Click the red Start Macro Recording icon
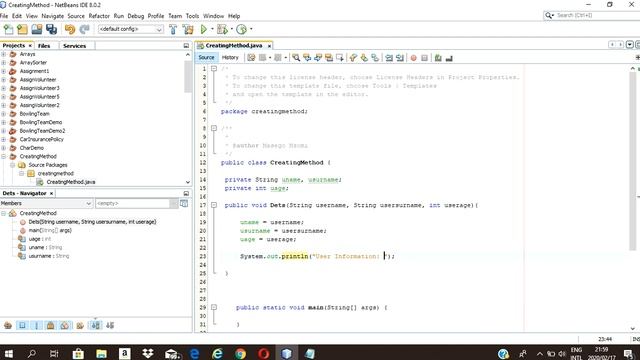The image size is (640, 360). point(413,58)
